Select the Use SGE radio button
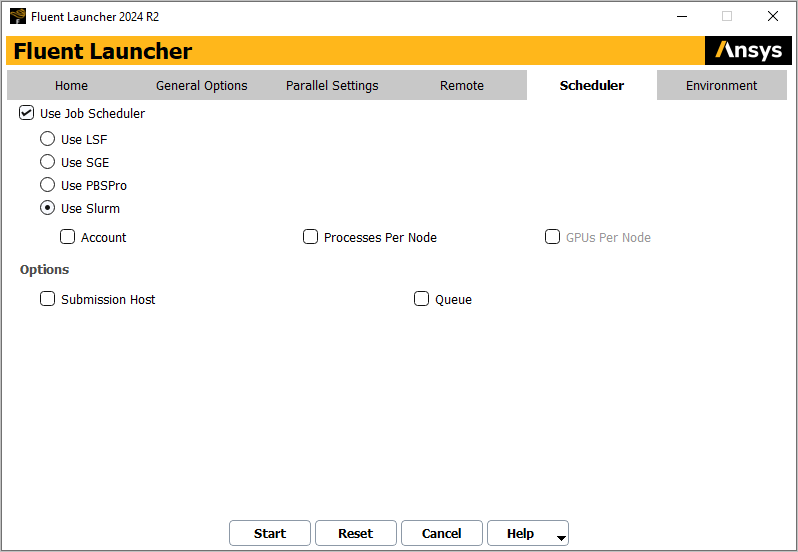798x552 pixels. [x=47, y=162]
